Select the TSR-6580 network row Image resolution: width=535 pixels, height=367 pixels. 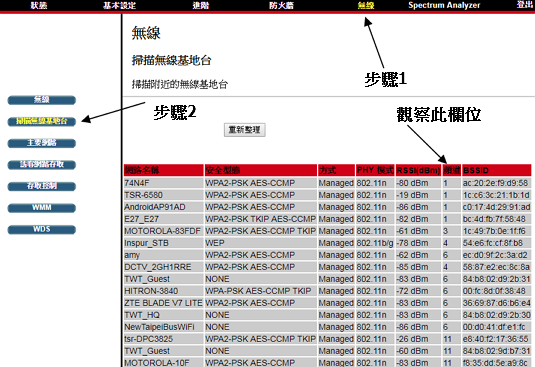328,195
